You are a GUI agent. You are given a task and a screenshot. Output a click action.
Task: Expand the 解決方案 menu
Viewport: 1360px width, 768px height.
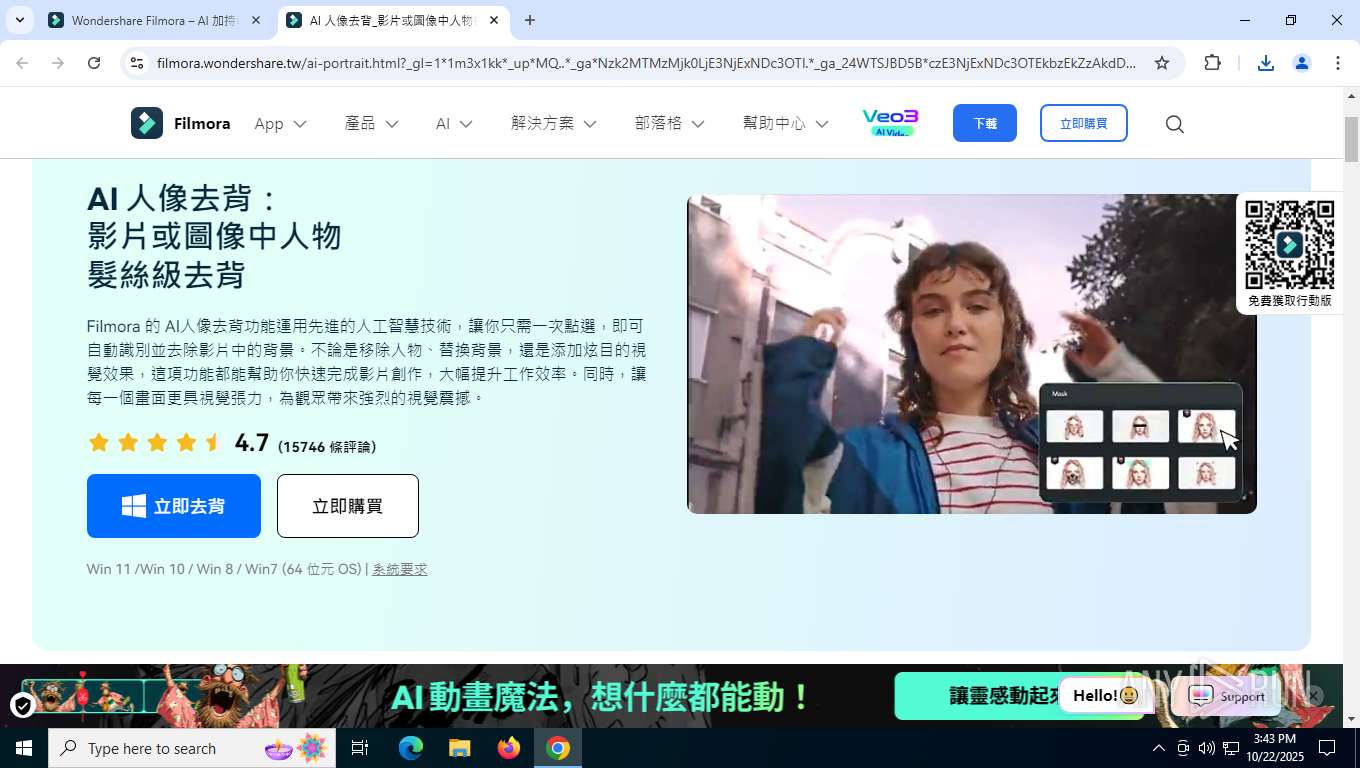[x=553, y=124]
